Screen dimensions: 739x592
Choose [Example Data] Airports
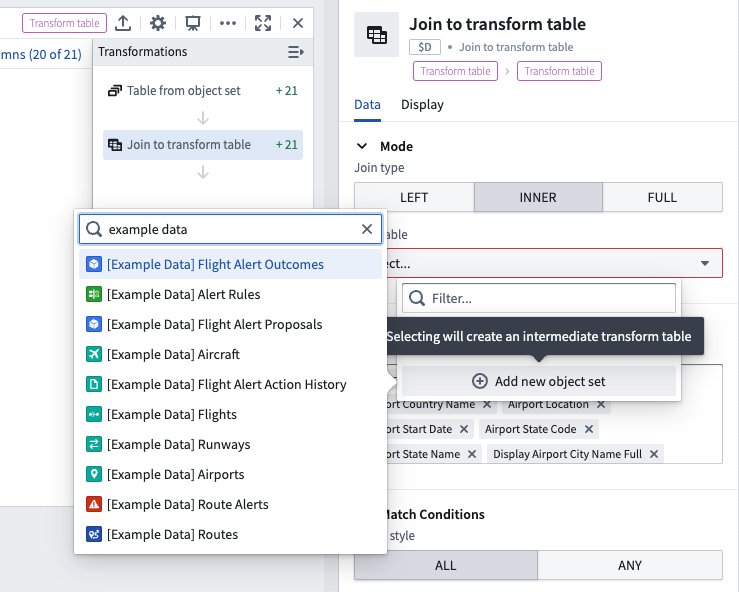230,475
